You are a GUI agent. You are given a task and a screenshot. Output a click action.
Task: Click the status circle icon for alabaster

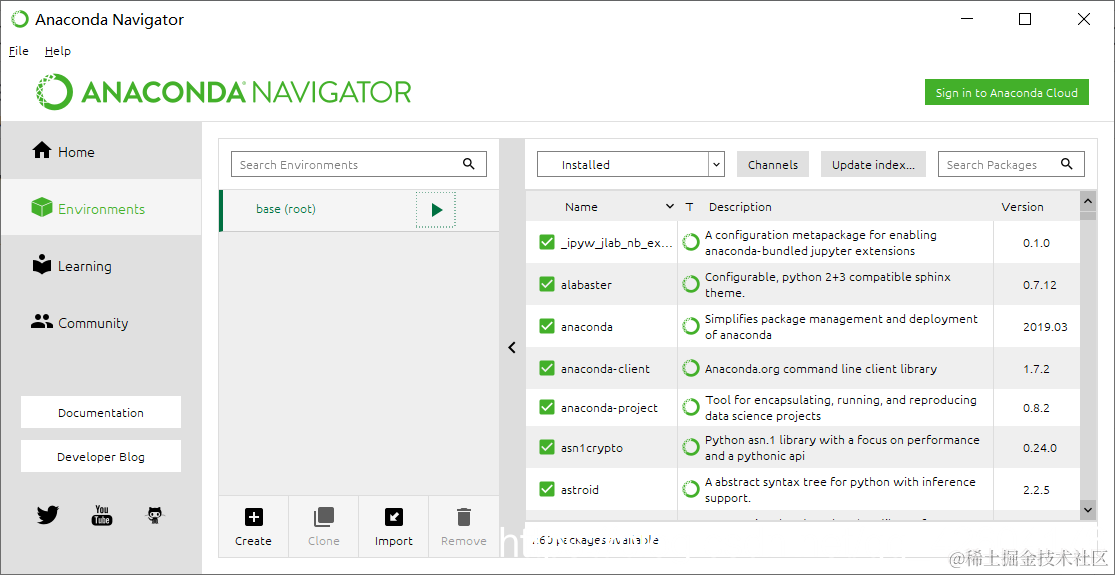(x=690, y=284)
